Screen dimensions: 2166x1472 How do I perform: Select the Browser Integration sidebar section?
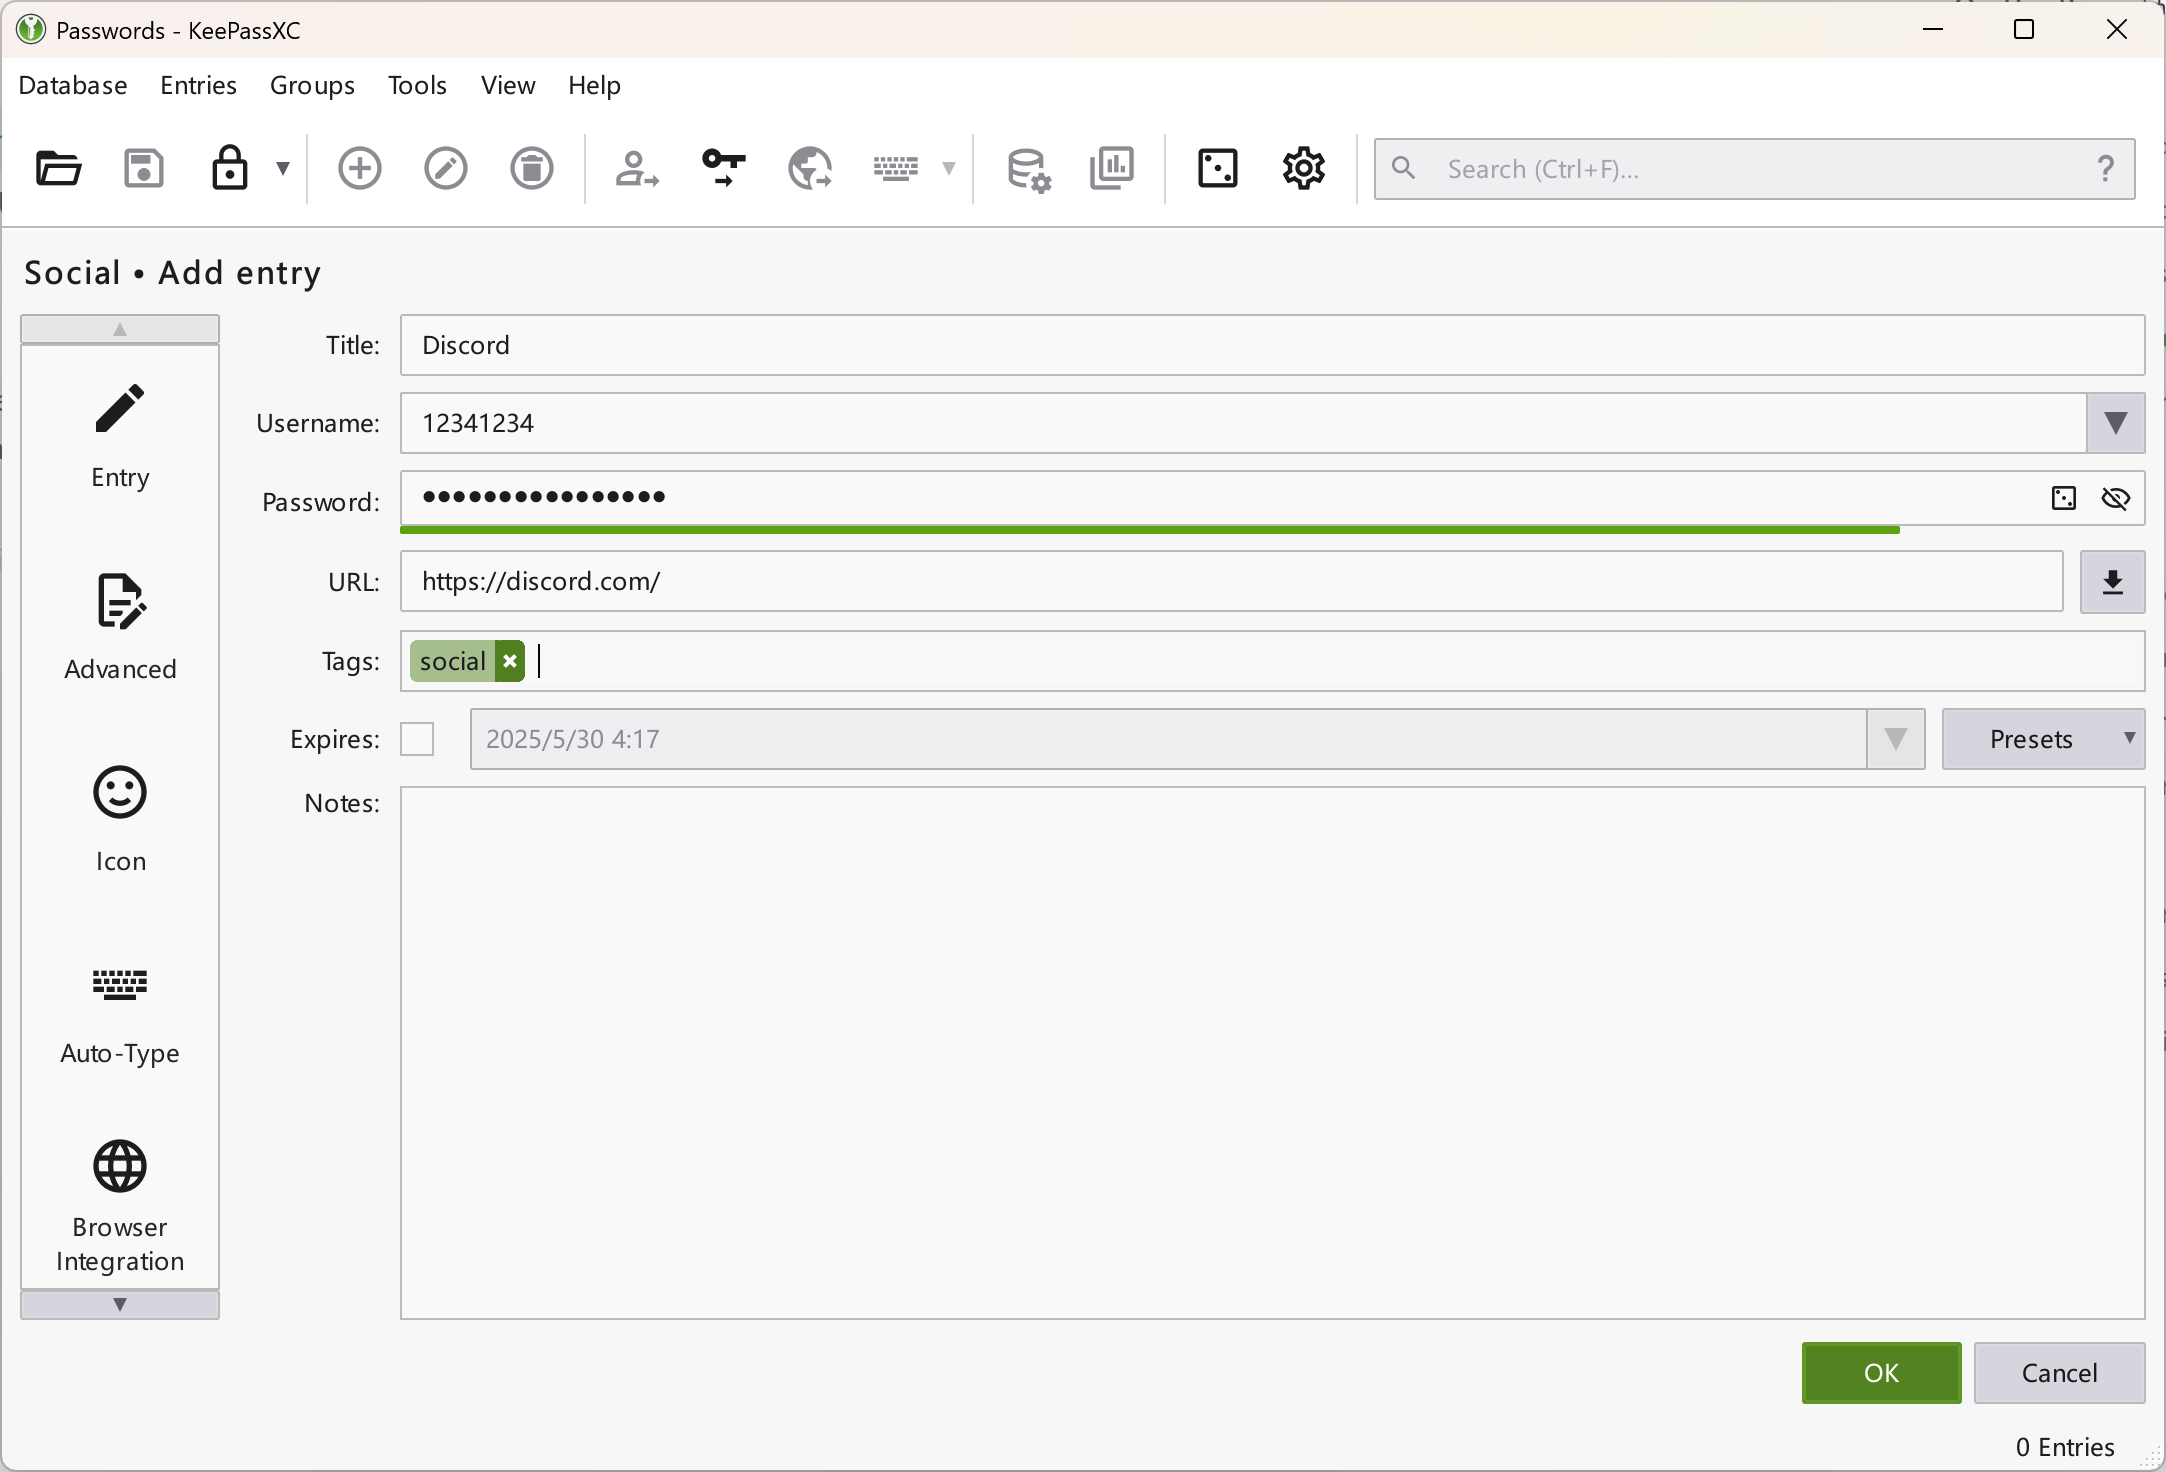(x=120, y=1207)
